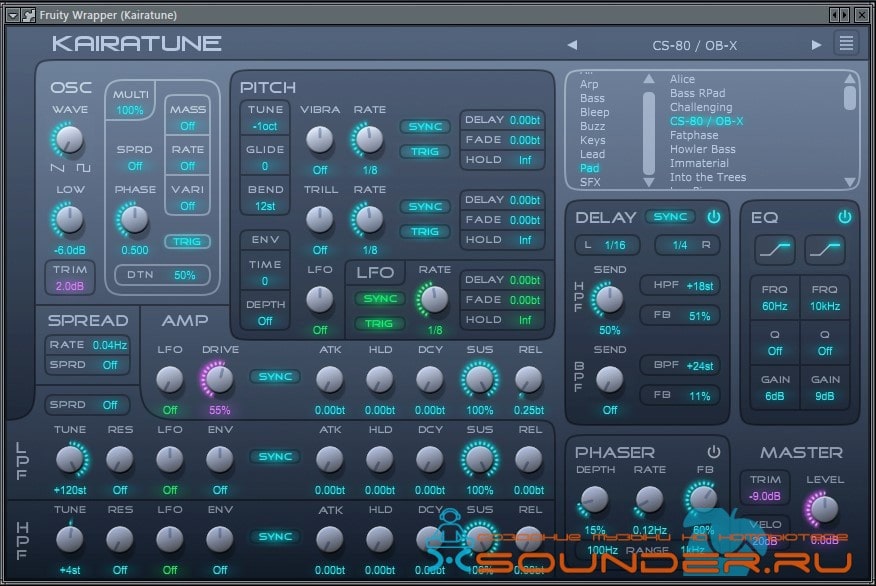Open the Fruity Wrapper options arrow
Screen dimensions: 876x586
tap(13, 15)
